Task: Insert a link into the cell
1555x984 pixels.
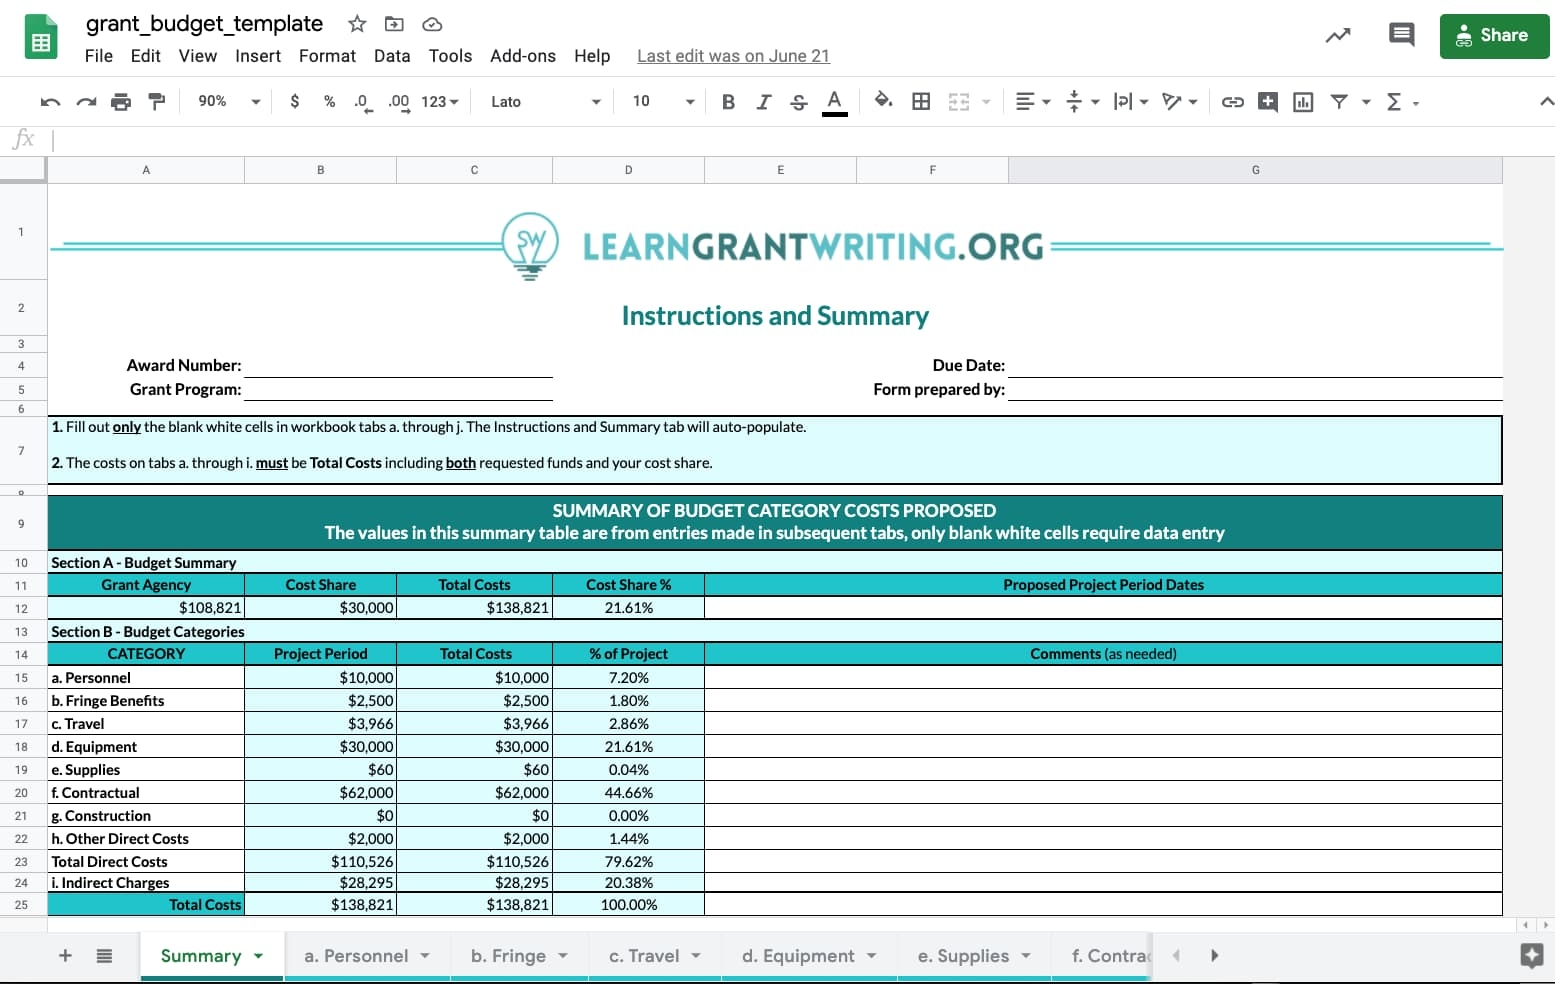Action: [x=1232, y=101]
